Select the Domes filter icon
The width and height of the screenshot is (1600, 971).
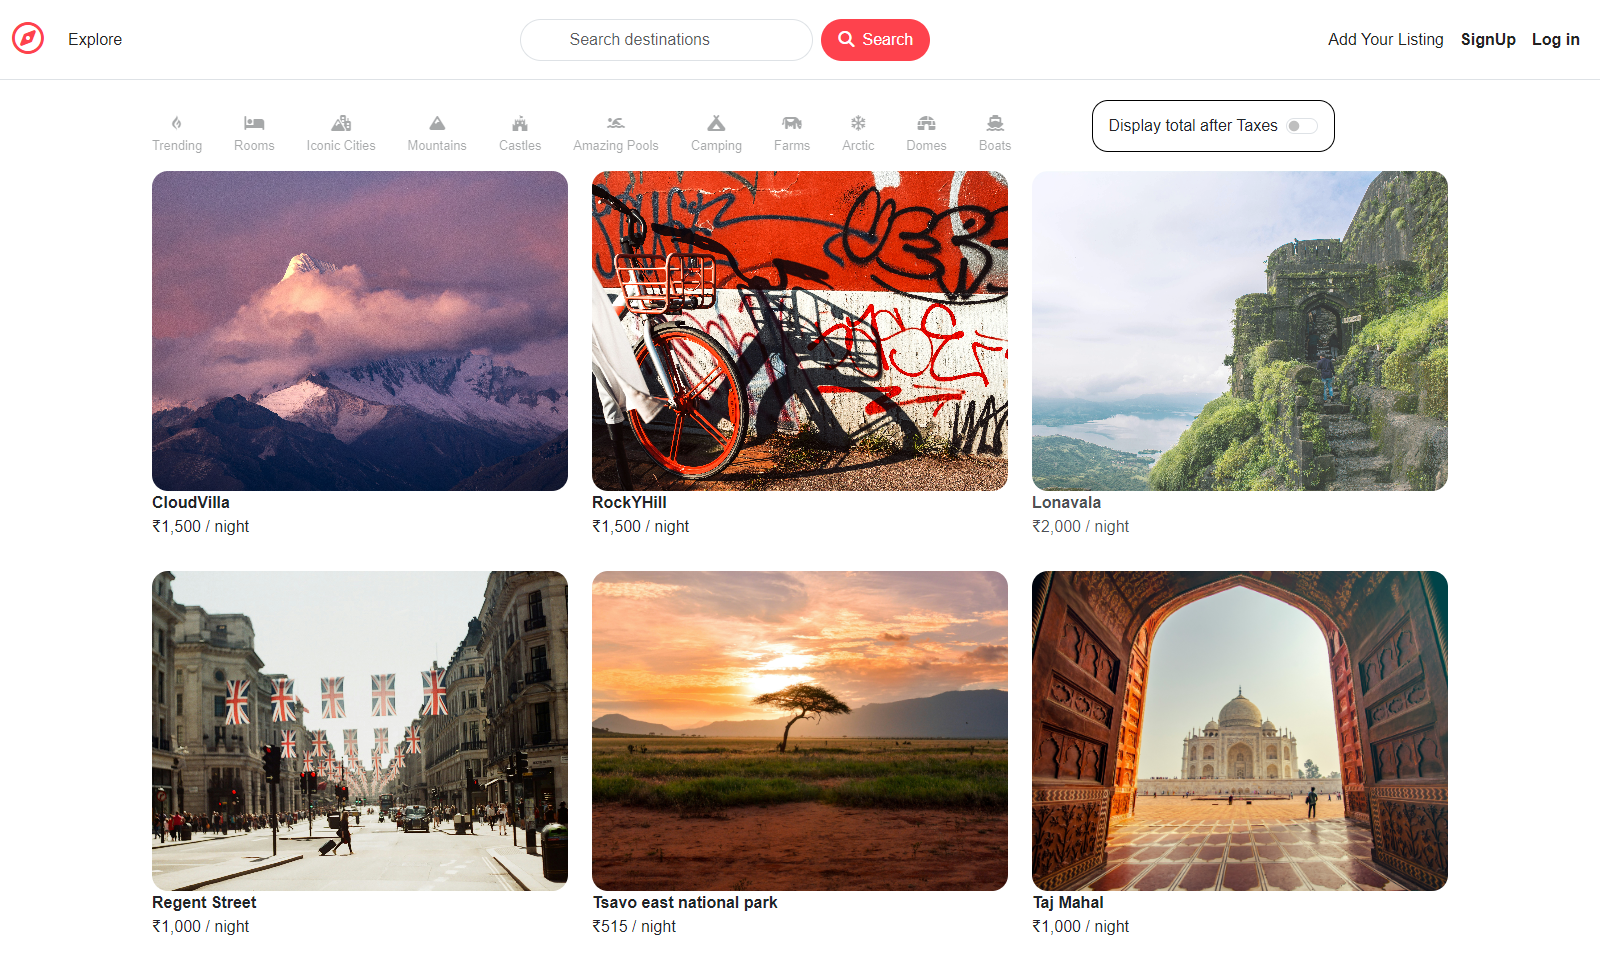(x=926, y=123)
